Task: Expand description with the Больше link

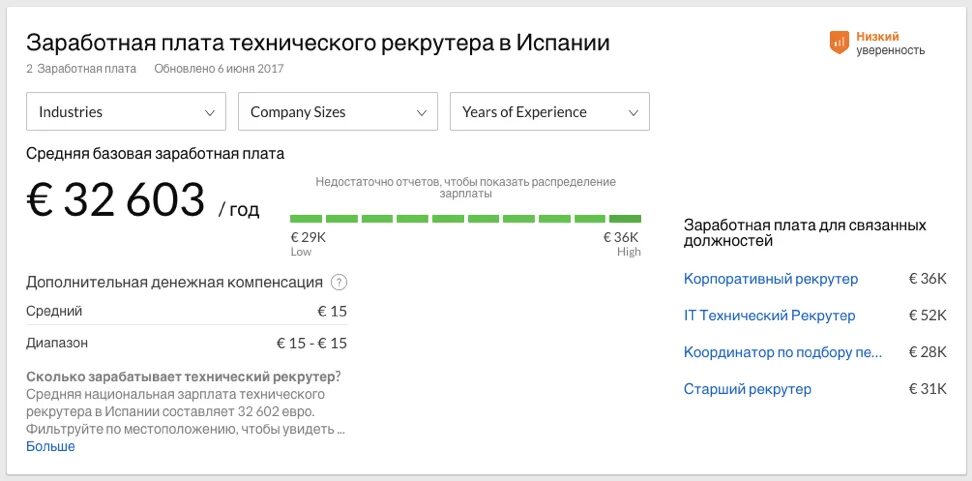Action: 50,446
